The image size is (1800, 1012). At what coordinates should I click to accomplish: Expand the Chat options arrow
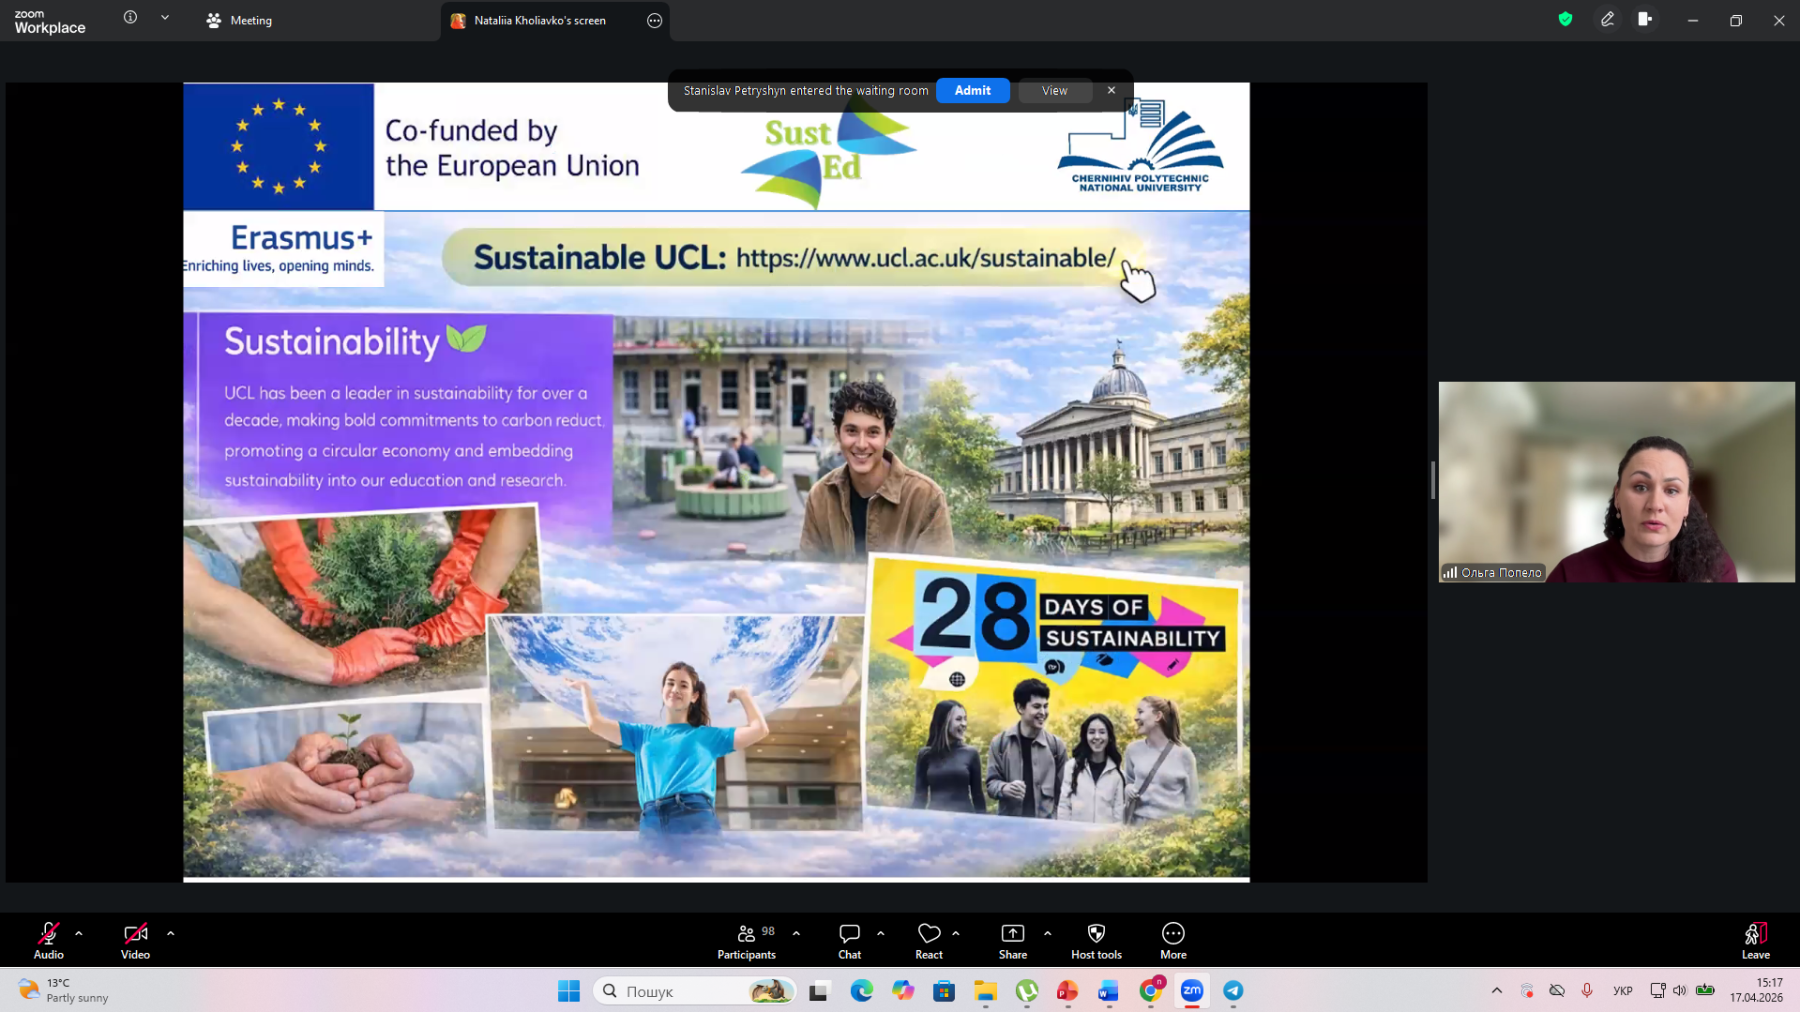click(881, 933)
